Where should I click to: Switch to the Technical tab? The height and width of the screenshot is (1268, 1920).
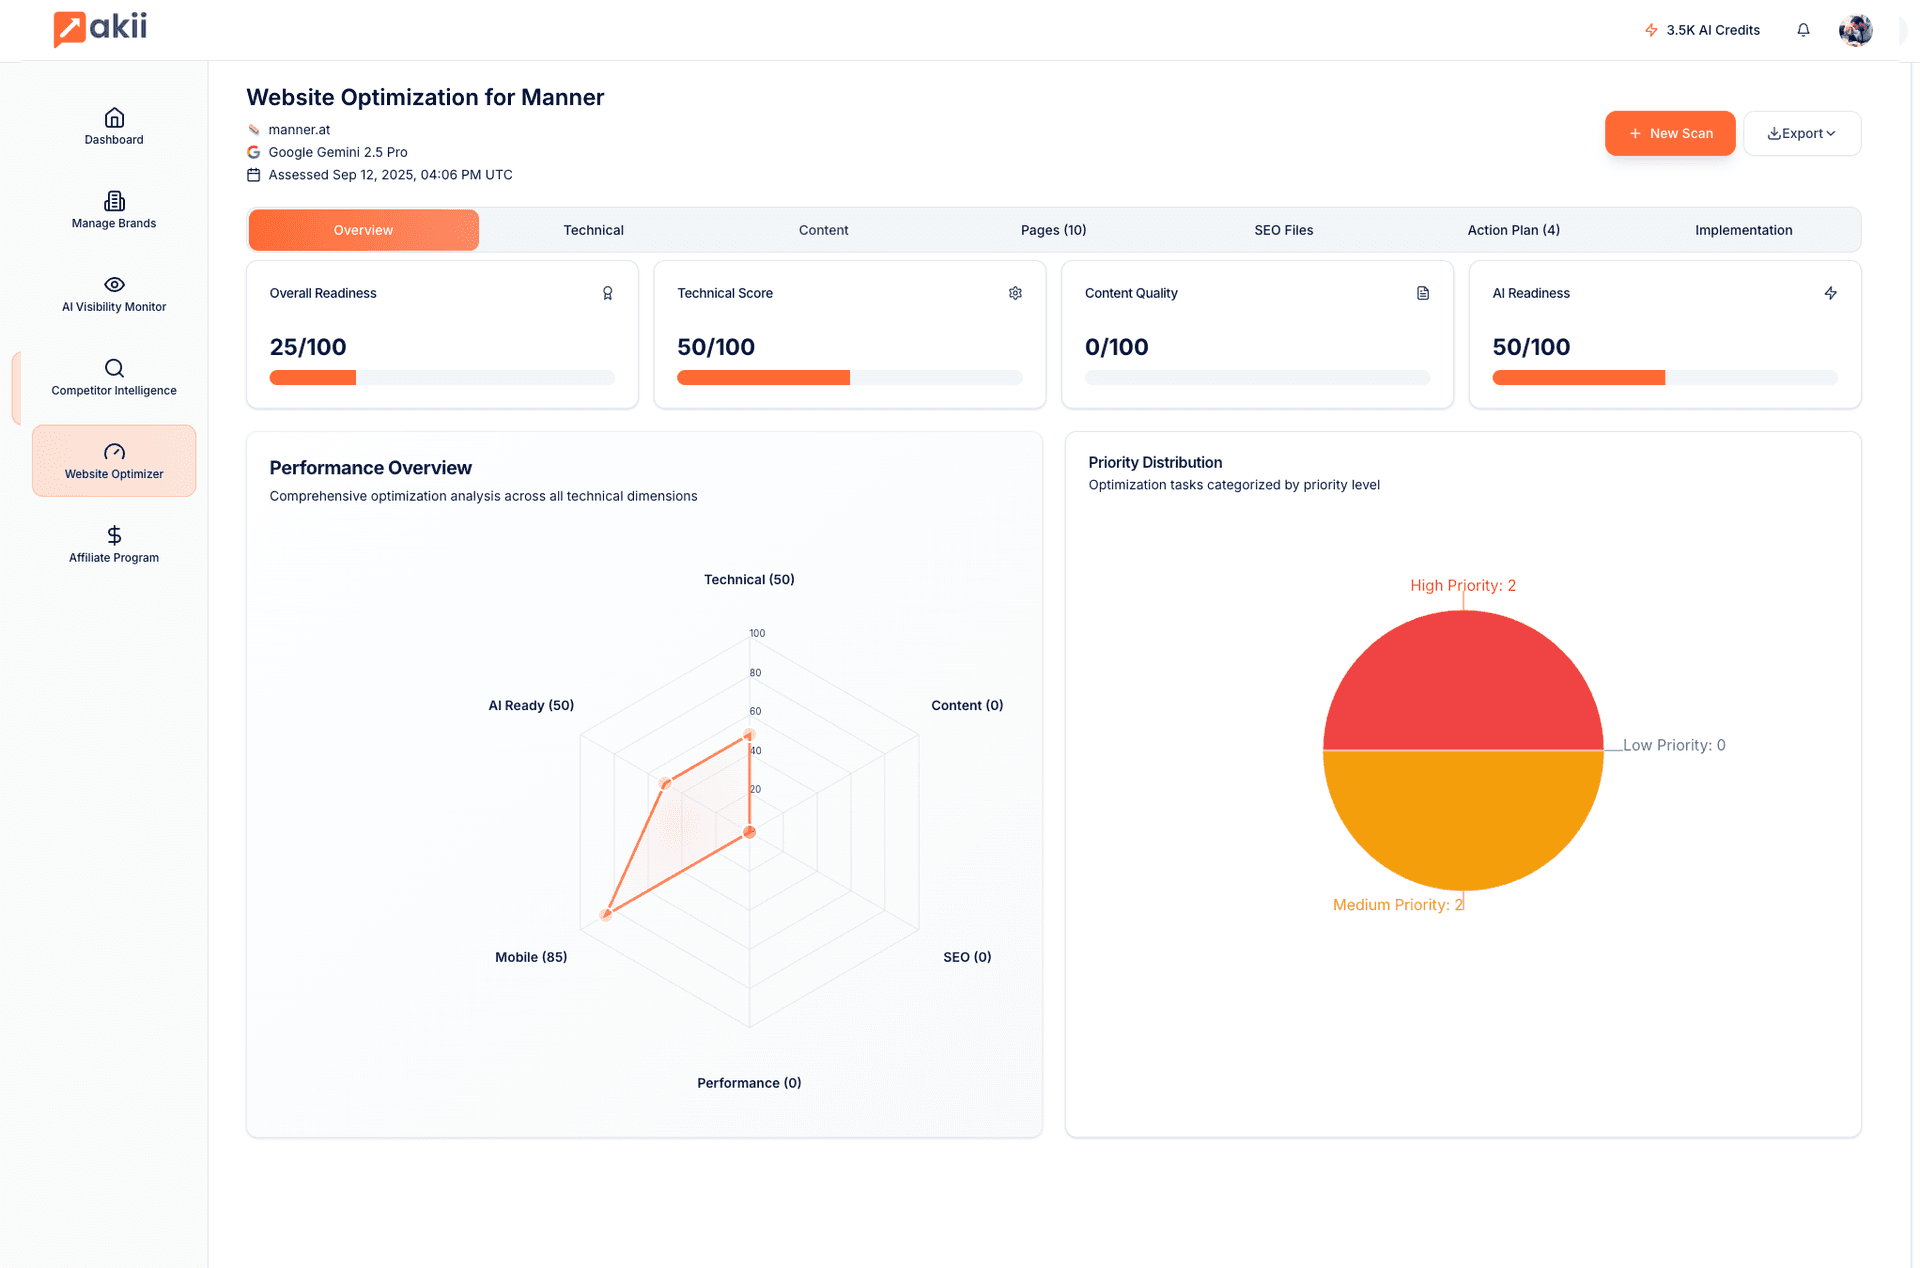593,230
